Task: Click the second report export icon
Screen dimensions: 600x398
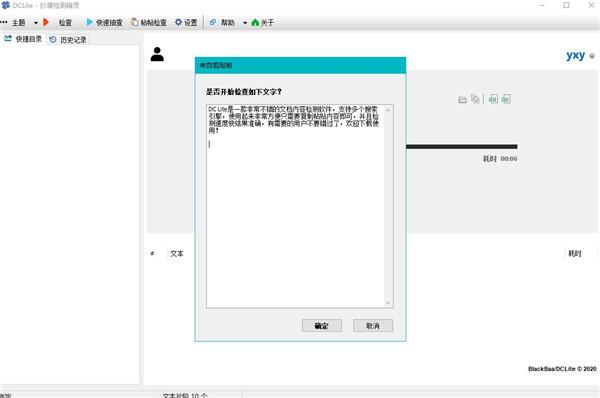Action: (x=506, y=99)
